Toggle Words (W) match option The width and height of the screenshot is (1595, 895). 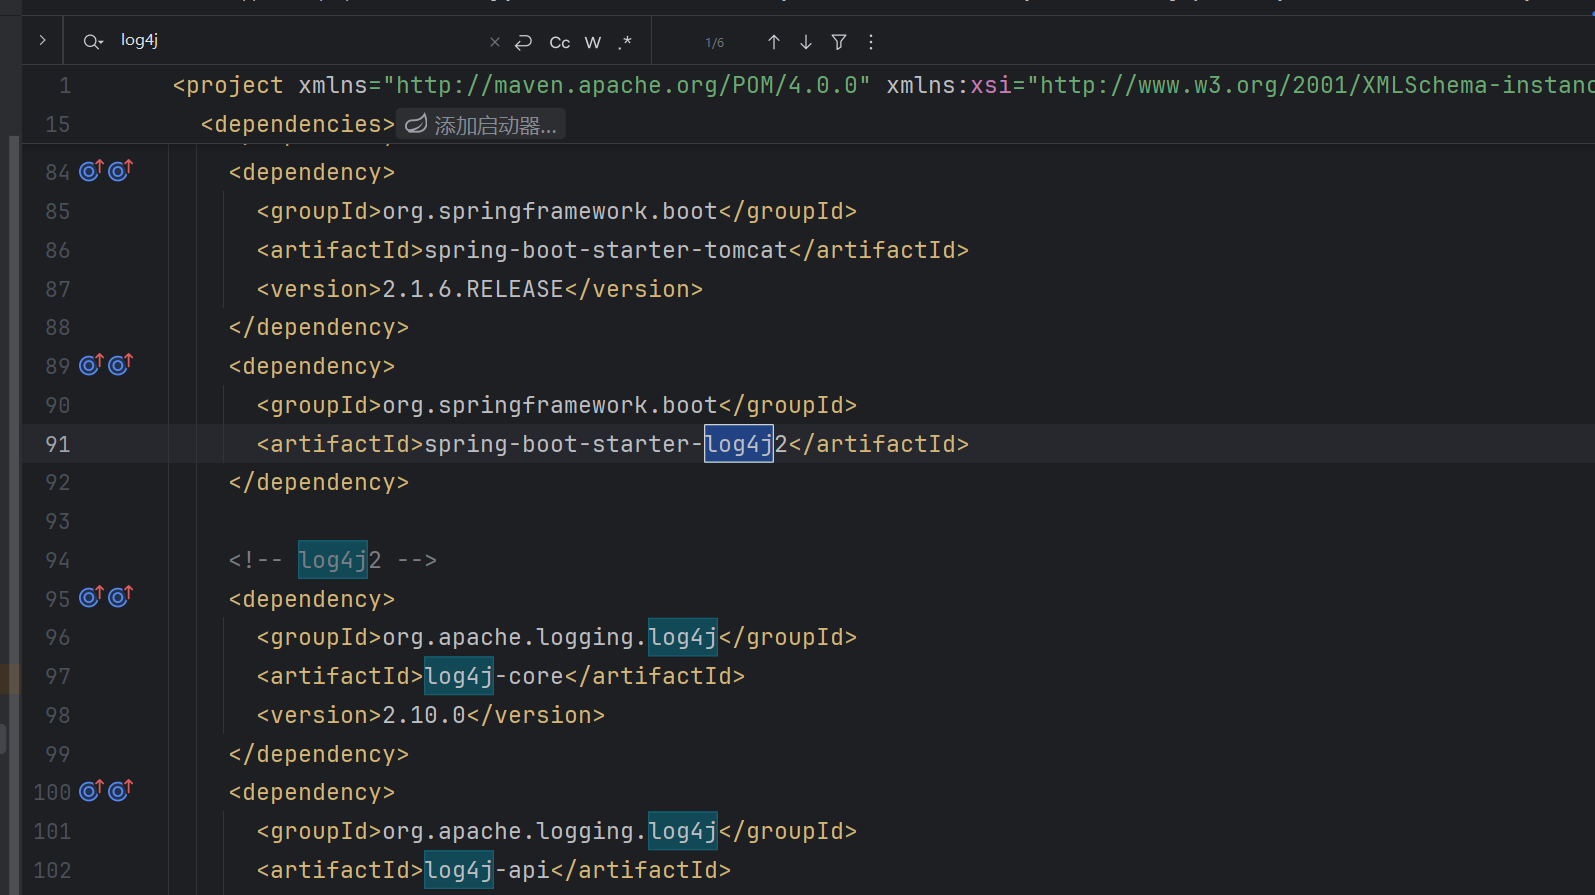[x=593, y=42]
